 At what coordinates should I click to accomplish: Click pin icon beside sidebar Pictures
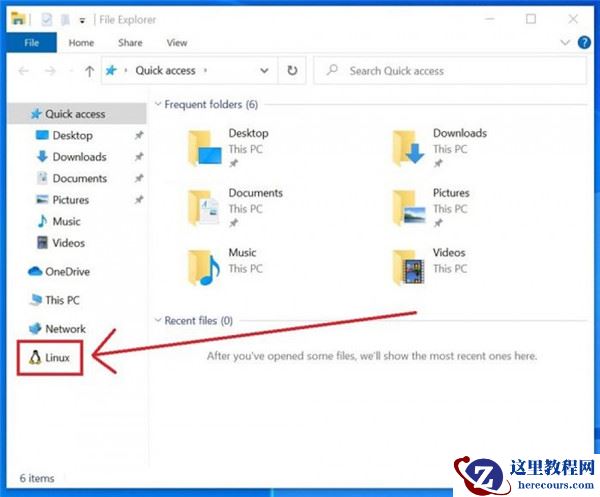point(139,200)
